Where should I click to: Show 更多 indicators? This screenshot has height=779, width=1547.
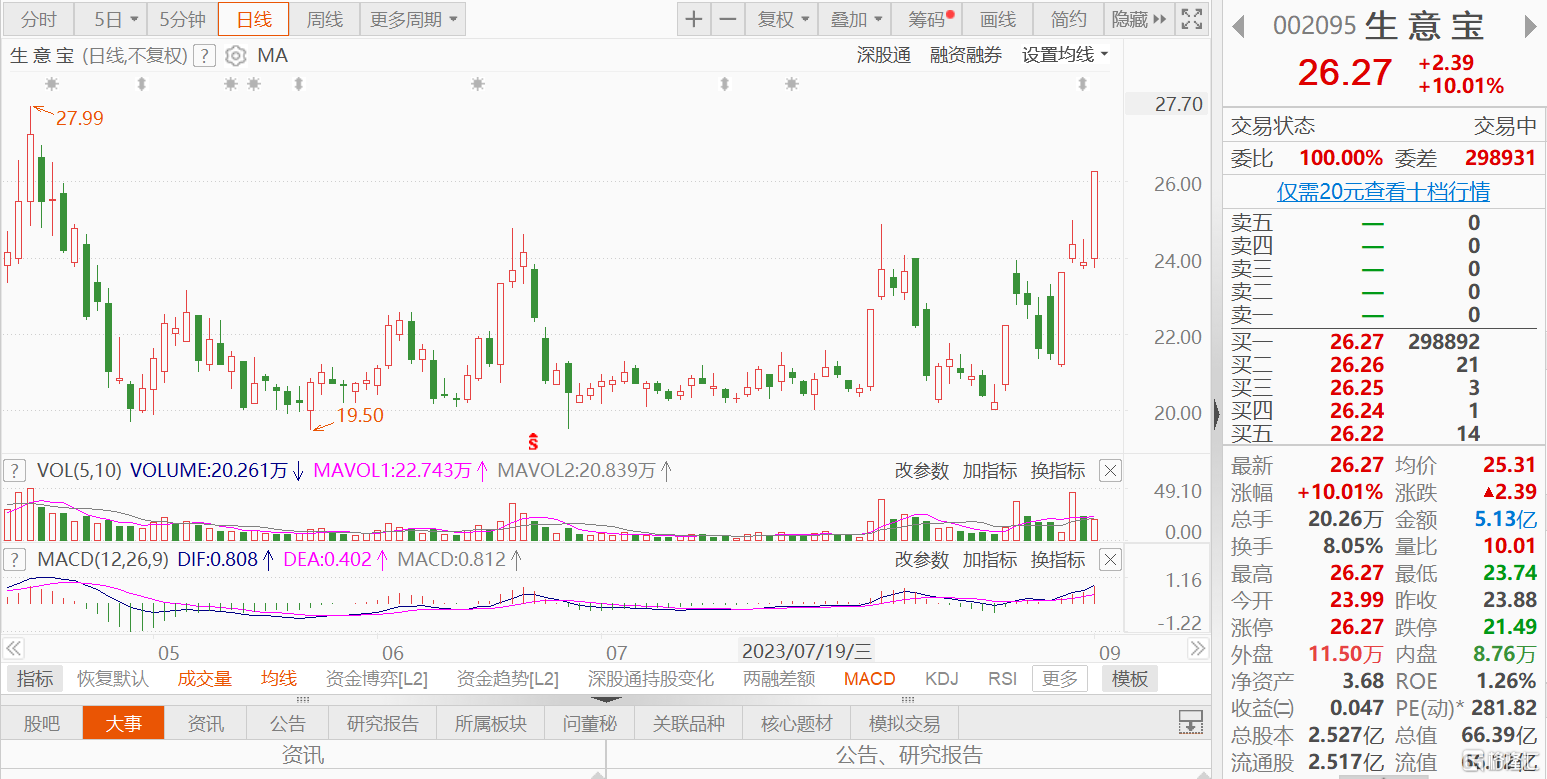pos(1060,678)
